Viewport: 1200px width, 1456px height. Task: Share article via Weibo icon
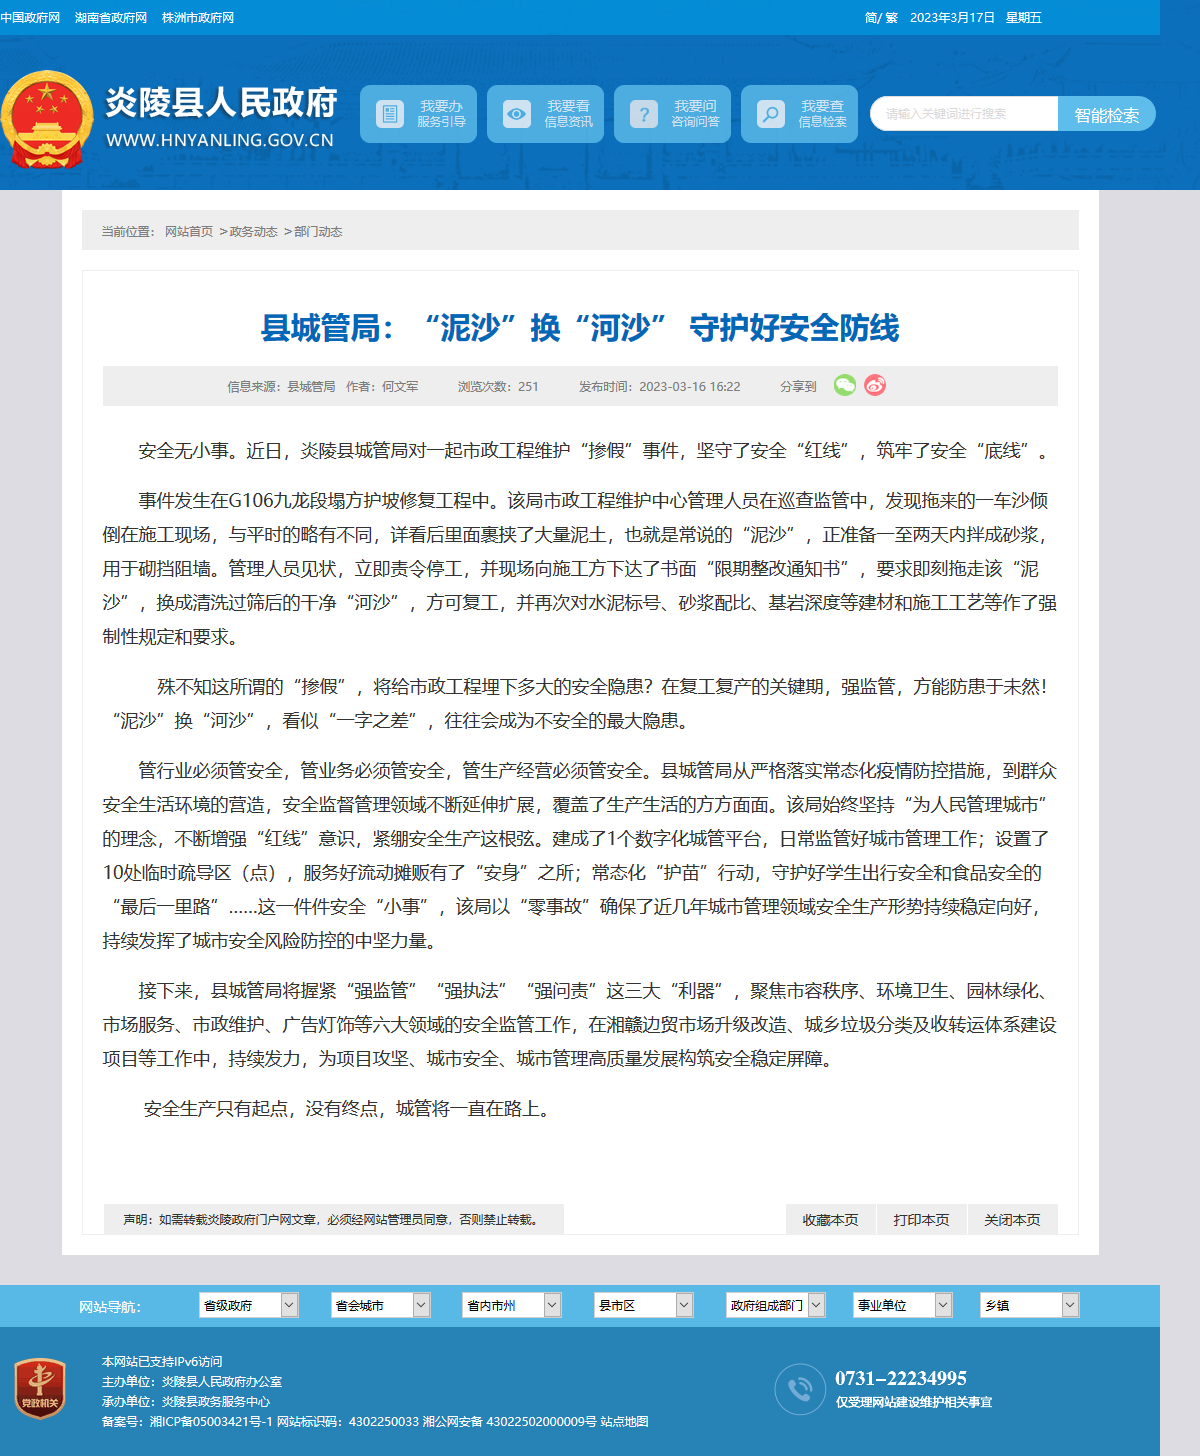tap(875, 385)
